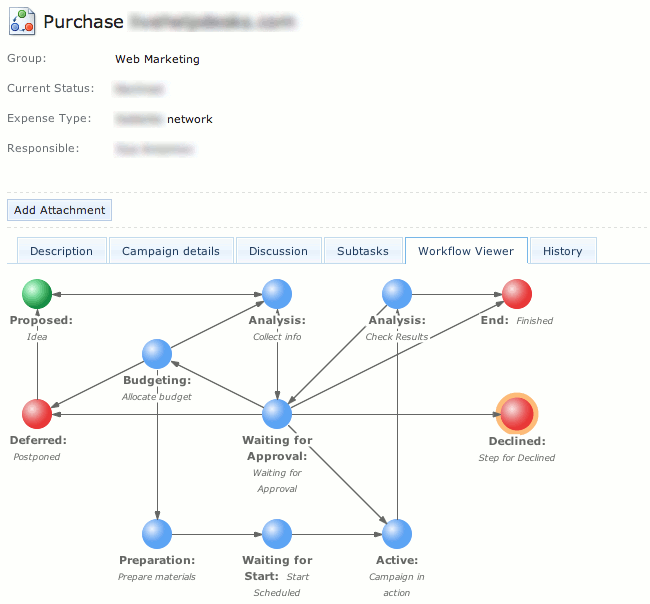Image resolution: width=650 pixels, height=604 pixels.
Task: Click the 'End:' label
Action: [495, 320]
